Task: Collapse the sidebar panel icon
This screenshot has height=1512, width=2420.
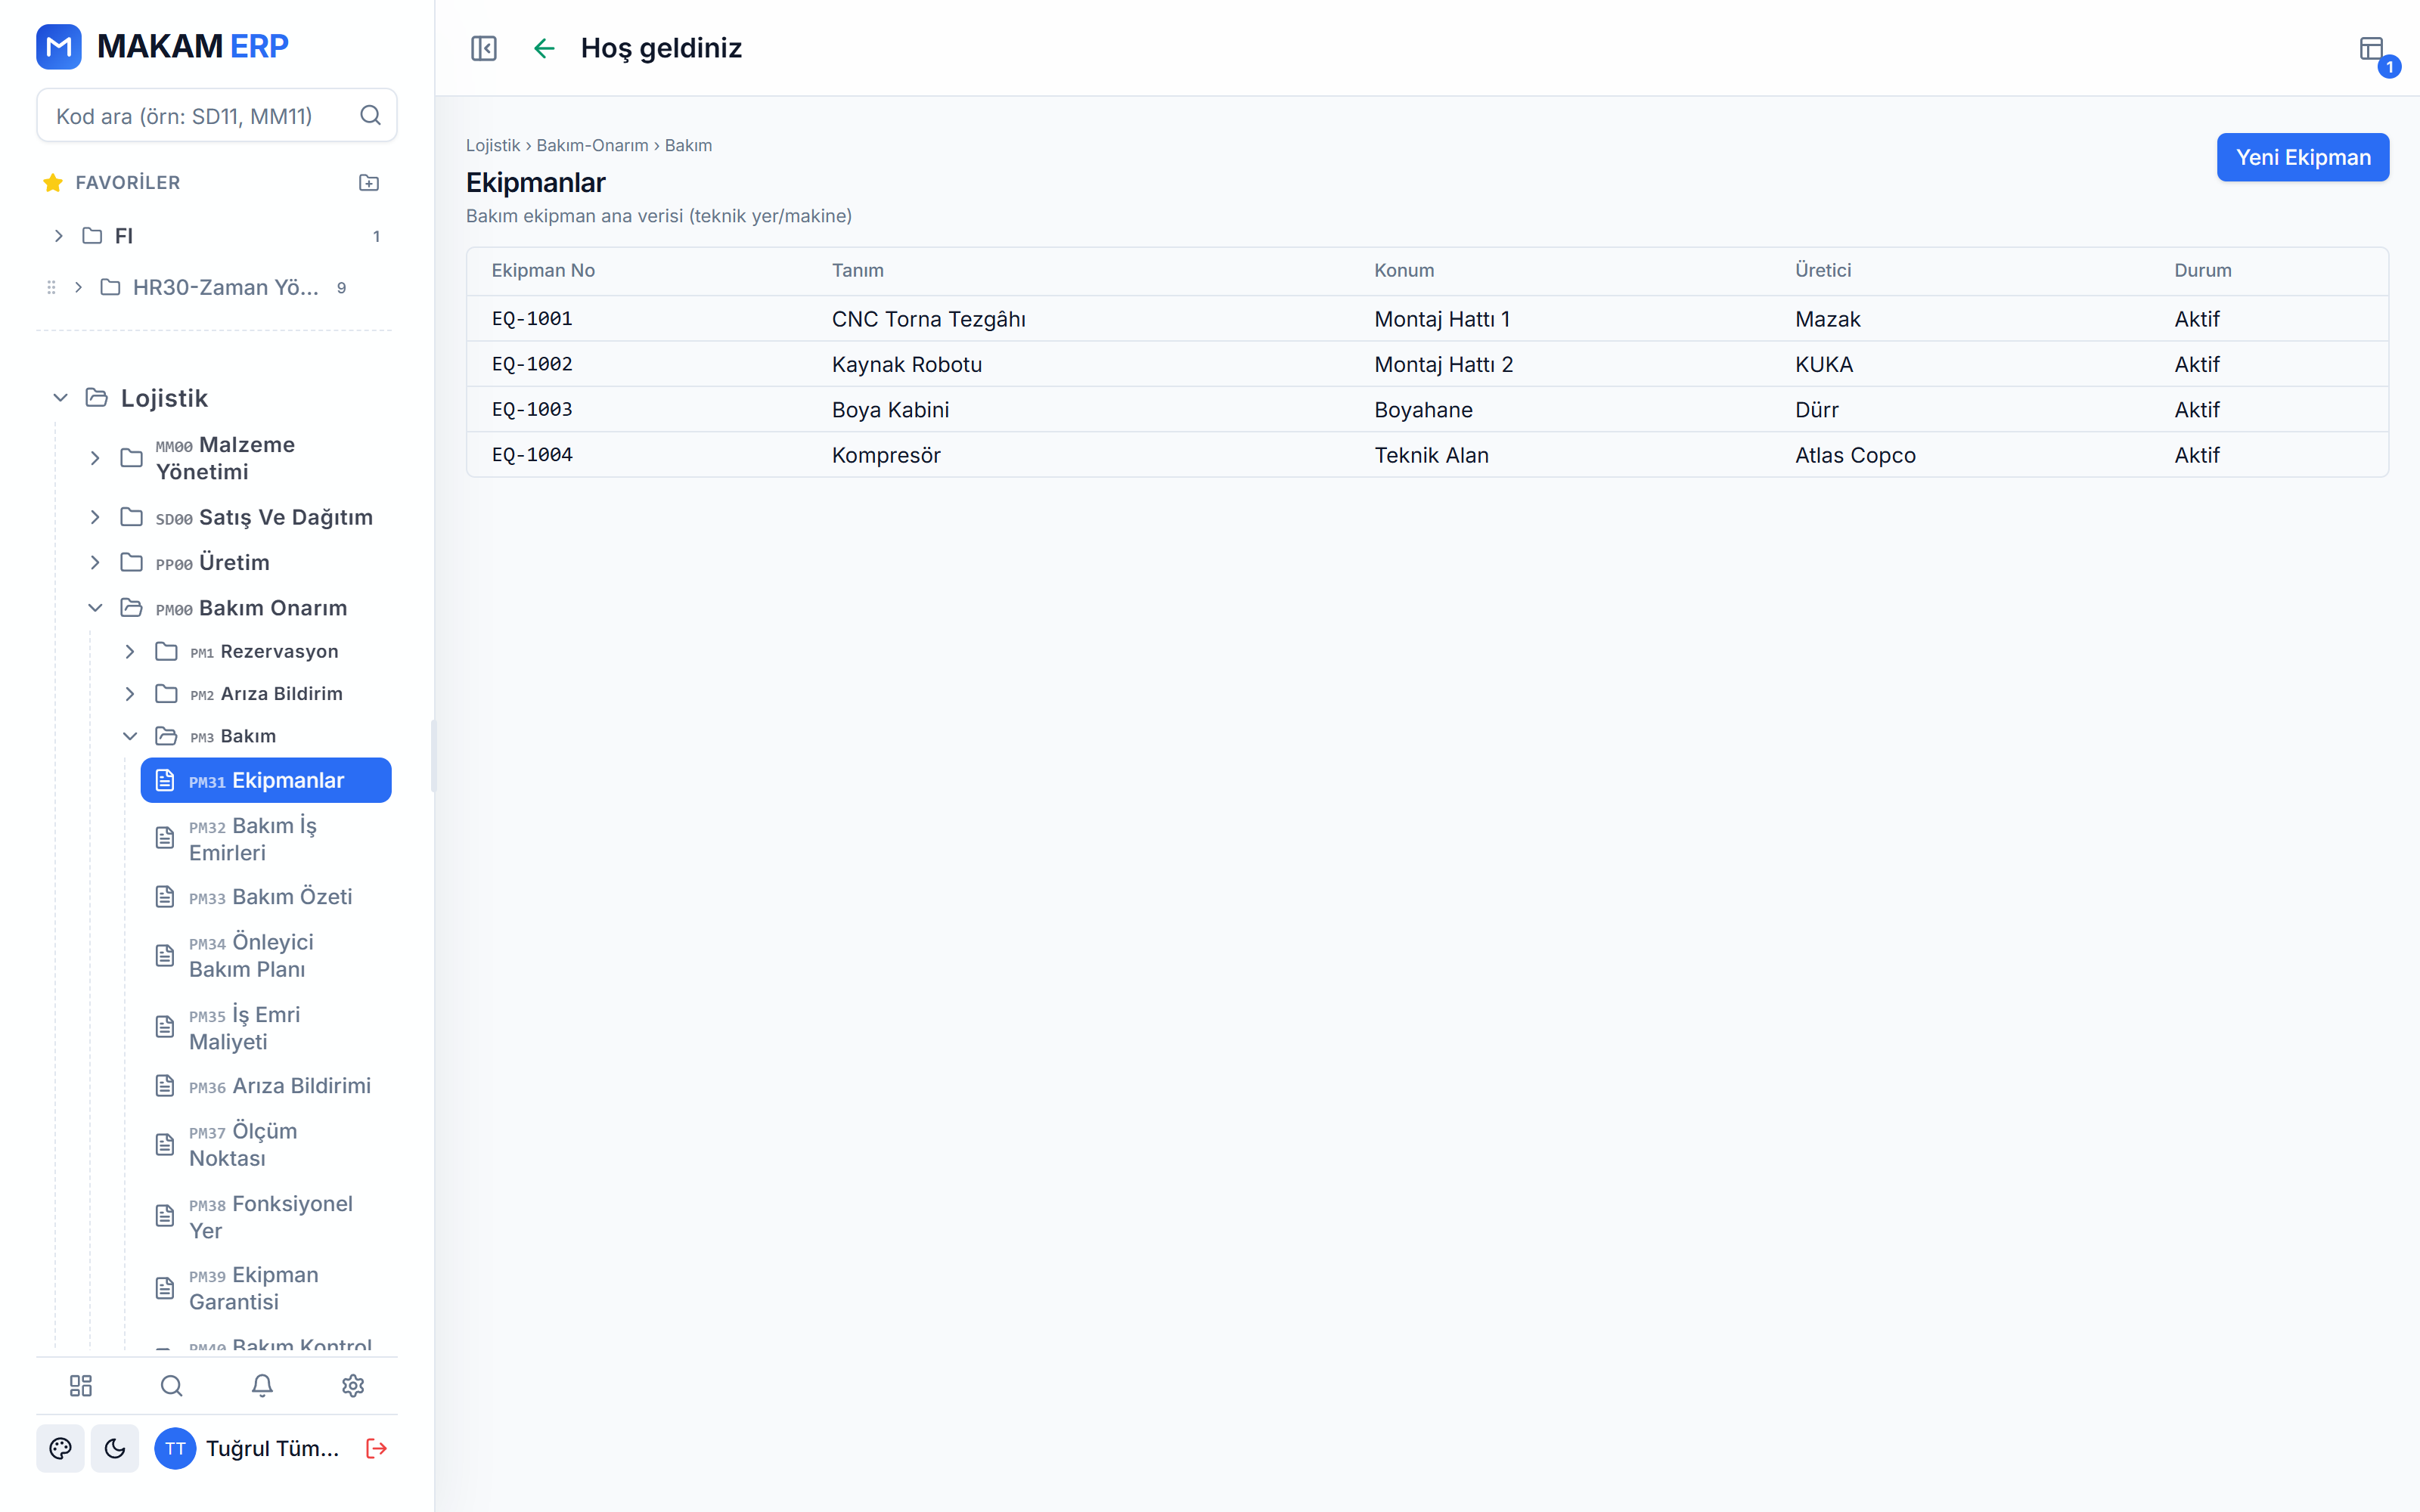Action: [484, 48]
